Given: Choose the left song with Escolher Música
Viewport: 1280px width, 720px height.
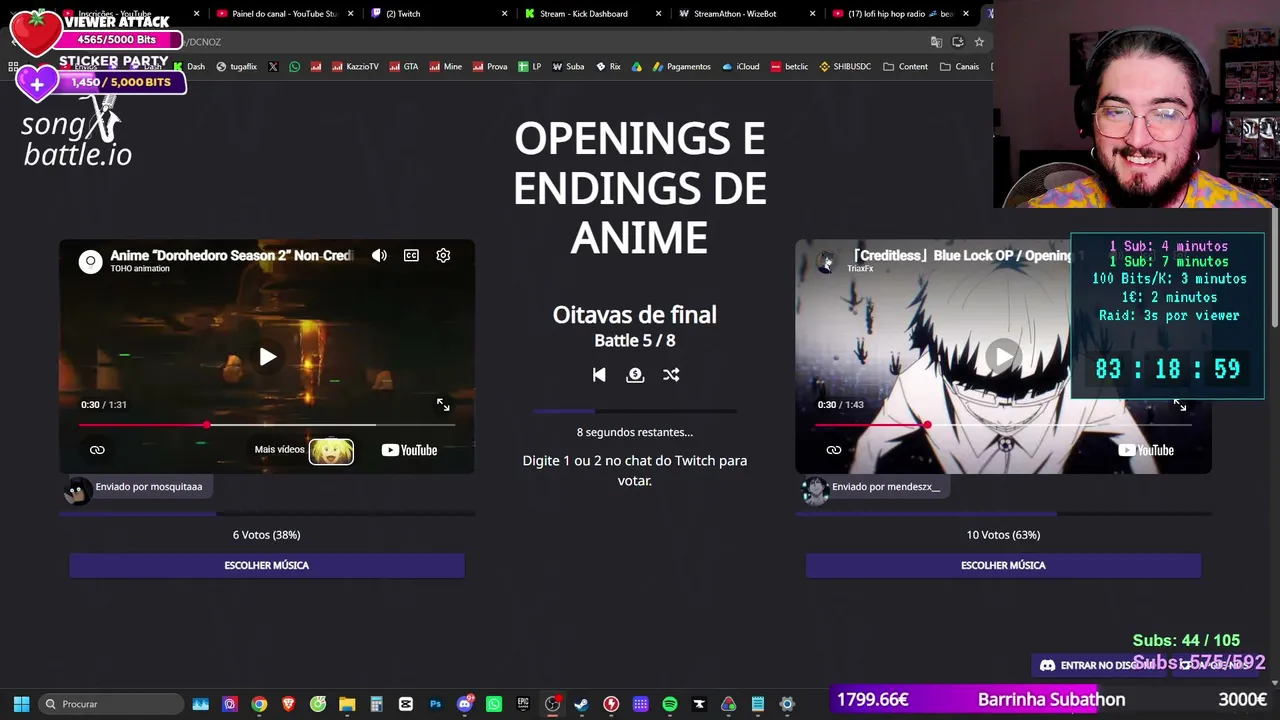Looking at the screenshot, I should (267, 566).
